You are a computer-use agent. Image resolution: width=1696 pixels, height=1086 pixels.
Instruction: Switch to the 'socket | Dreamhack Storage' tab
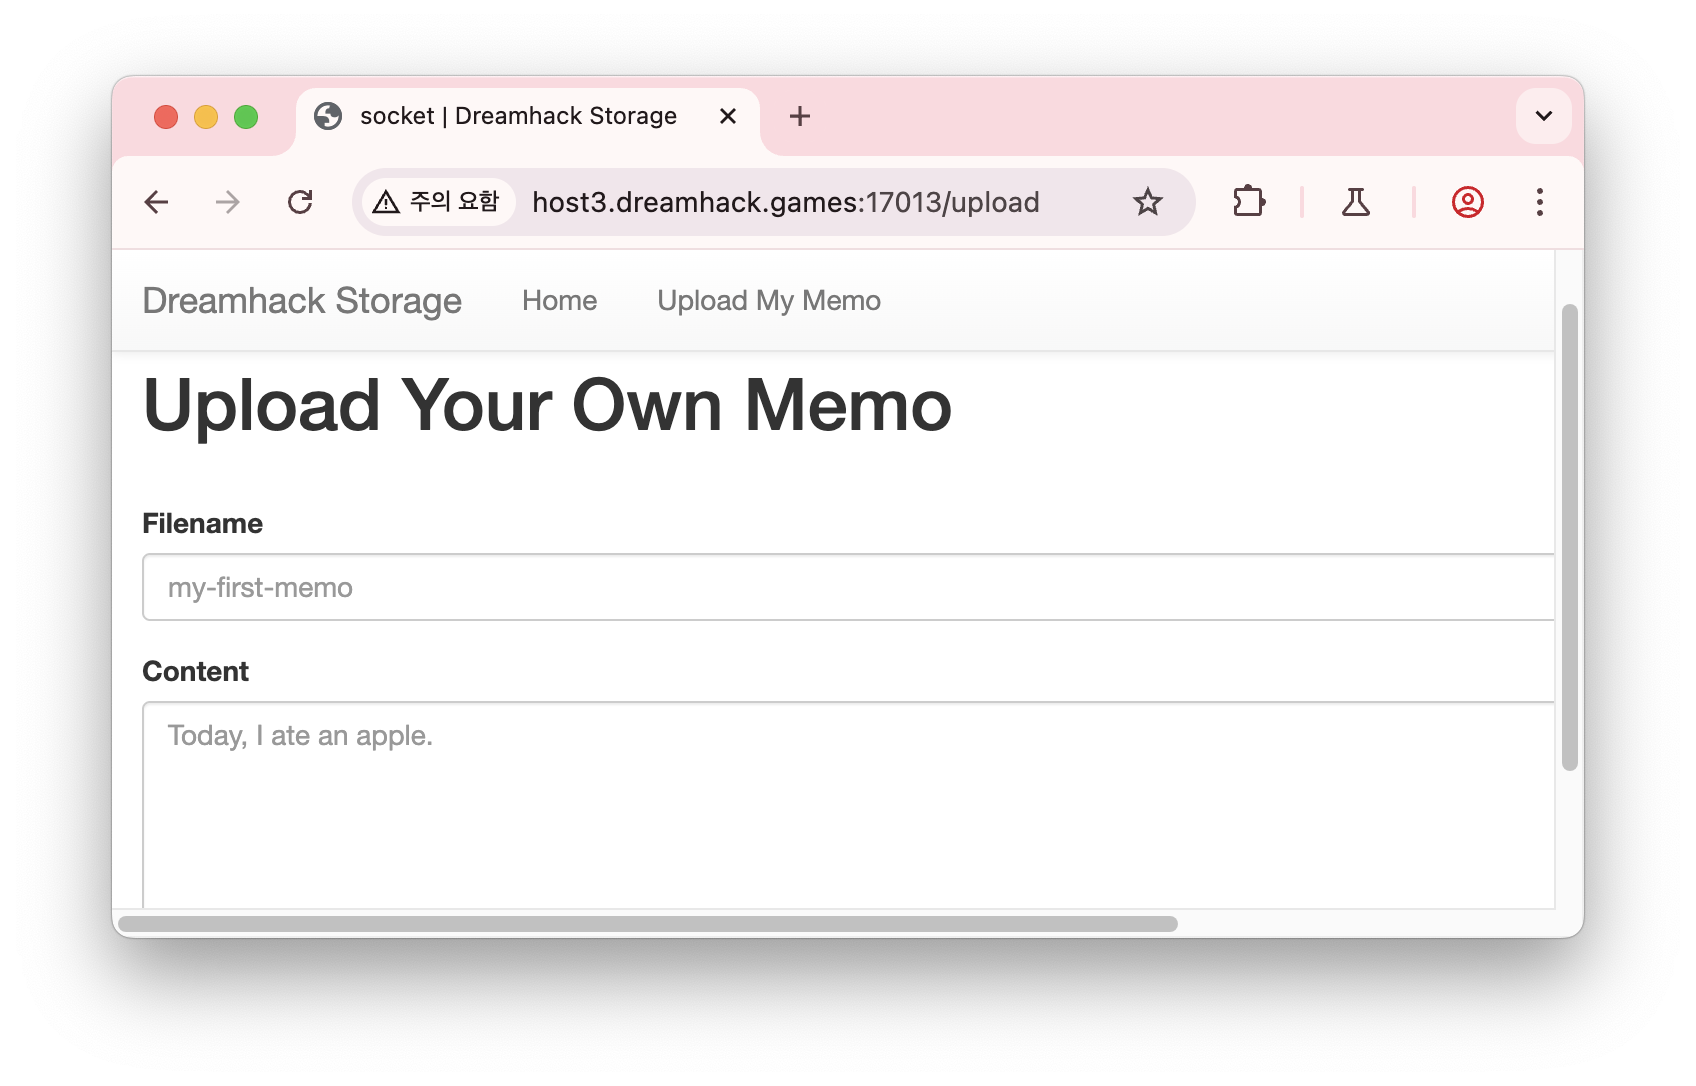[518, 116]
